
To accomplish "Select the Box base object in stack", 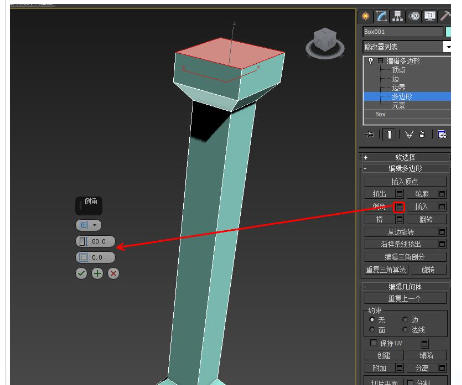I will pos(380,114).
